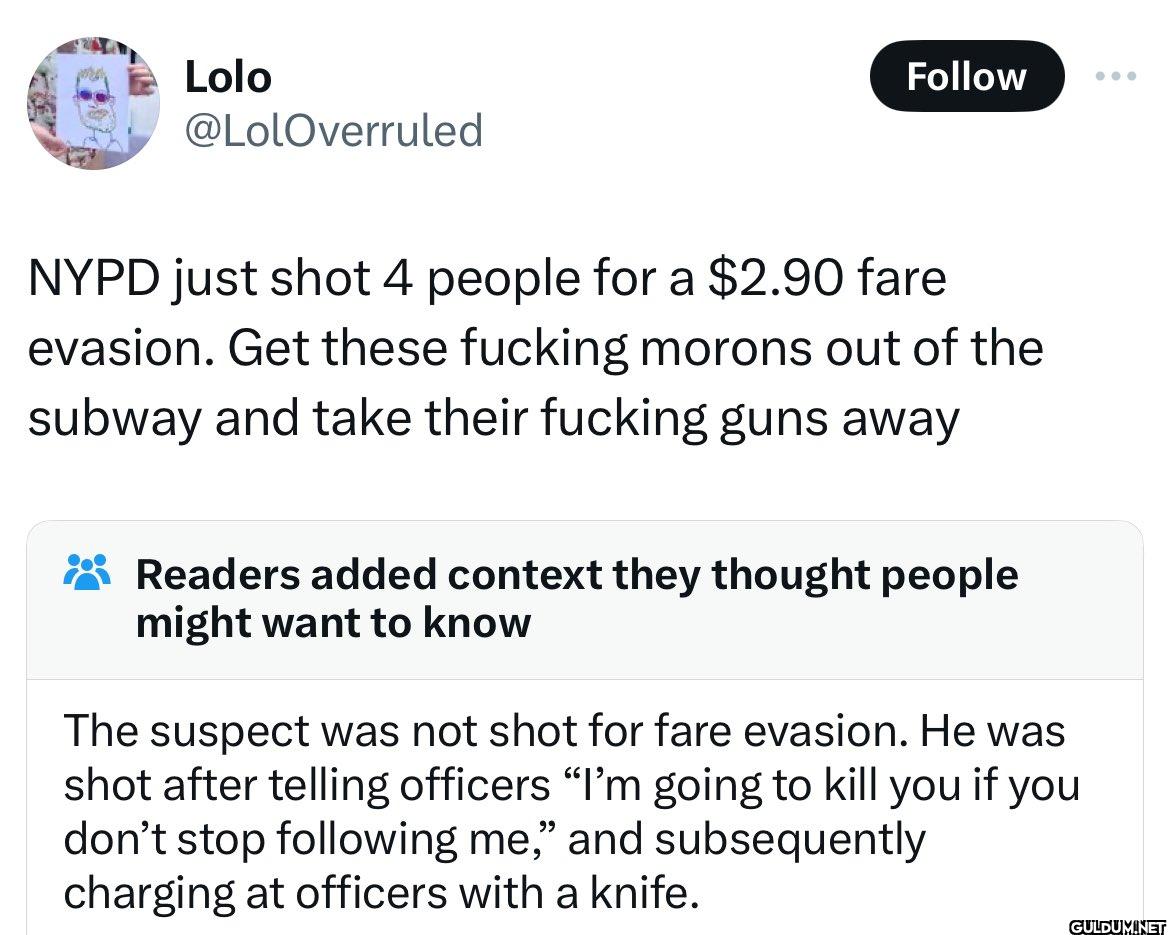Visit the @LolOverruled handle
1170x935 pixels.
(334, 130)
